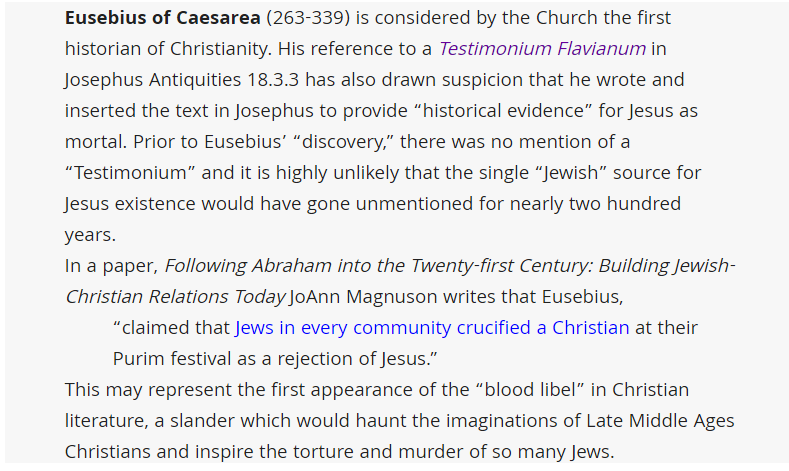The height and width of the screenshot is (471, 789).
Task: Open the Testimonium Flavianum link
Action: [x=542, y=48]
